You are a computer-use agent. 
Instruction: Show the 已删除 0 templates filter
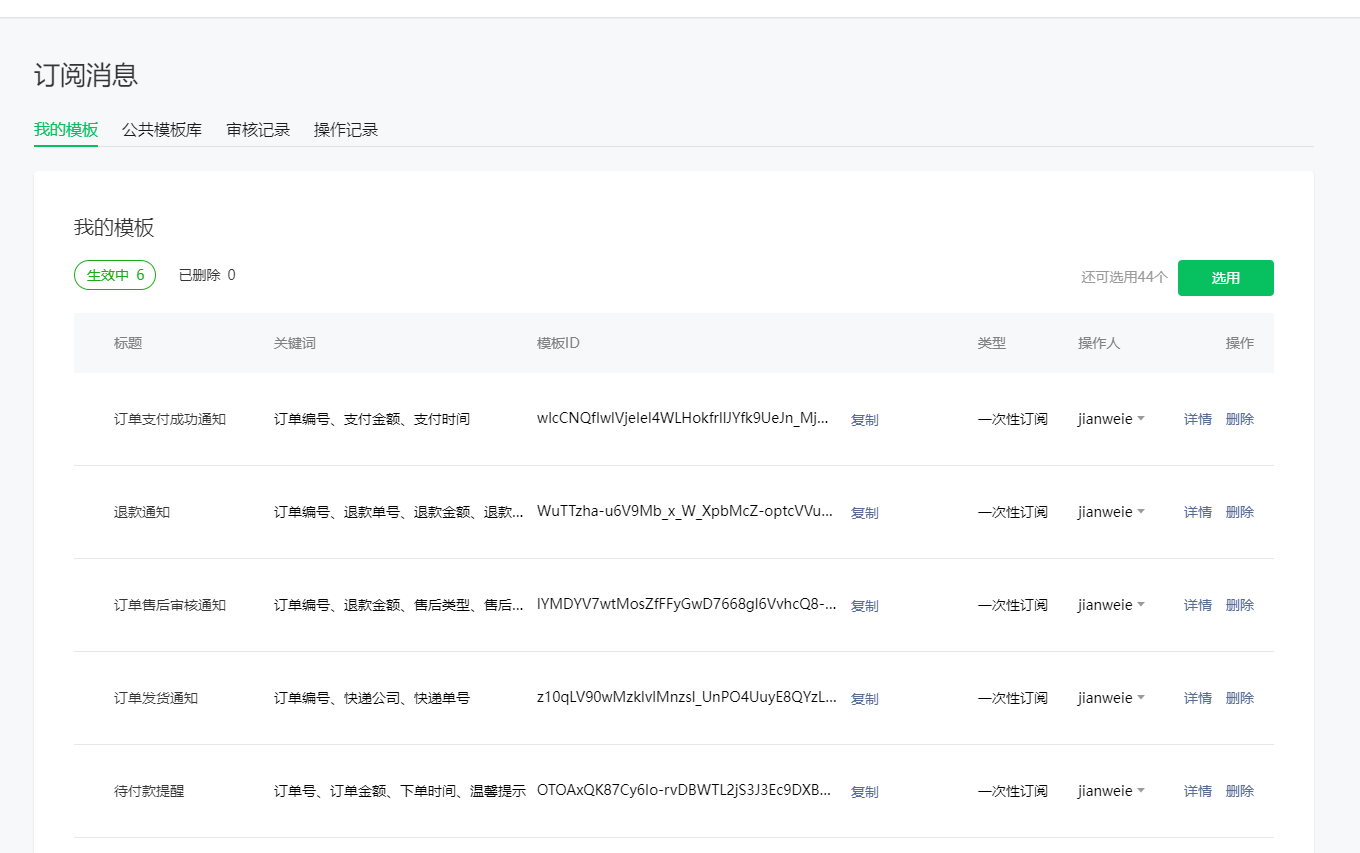[x=207, y=275]
